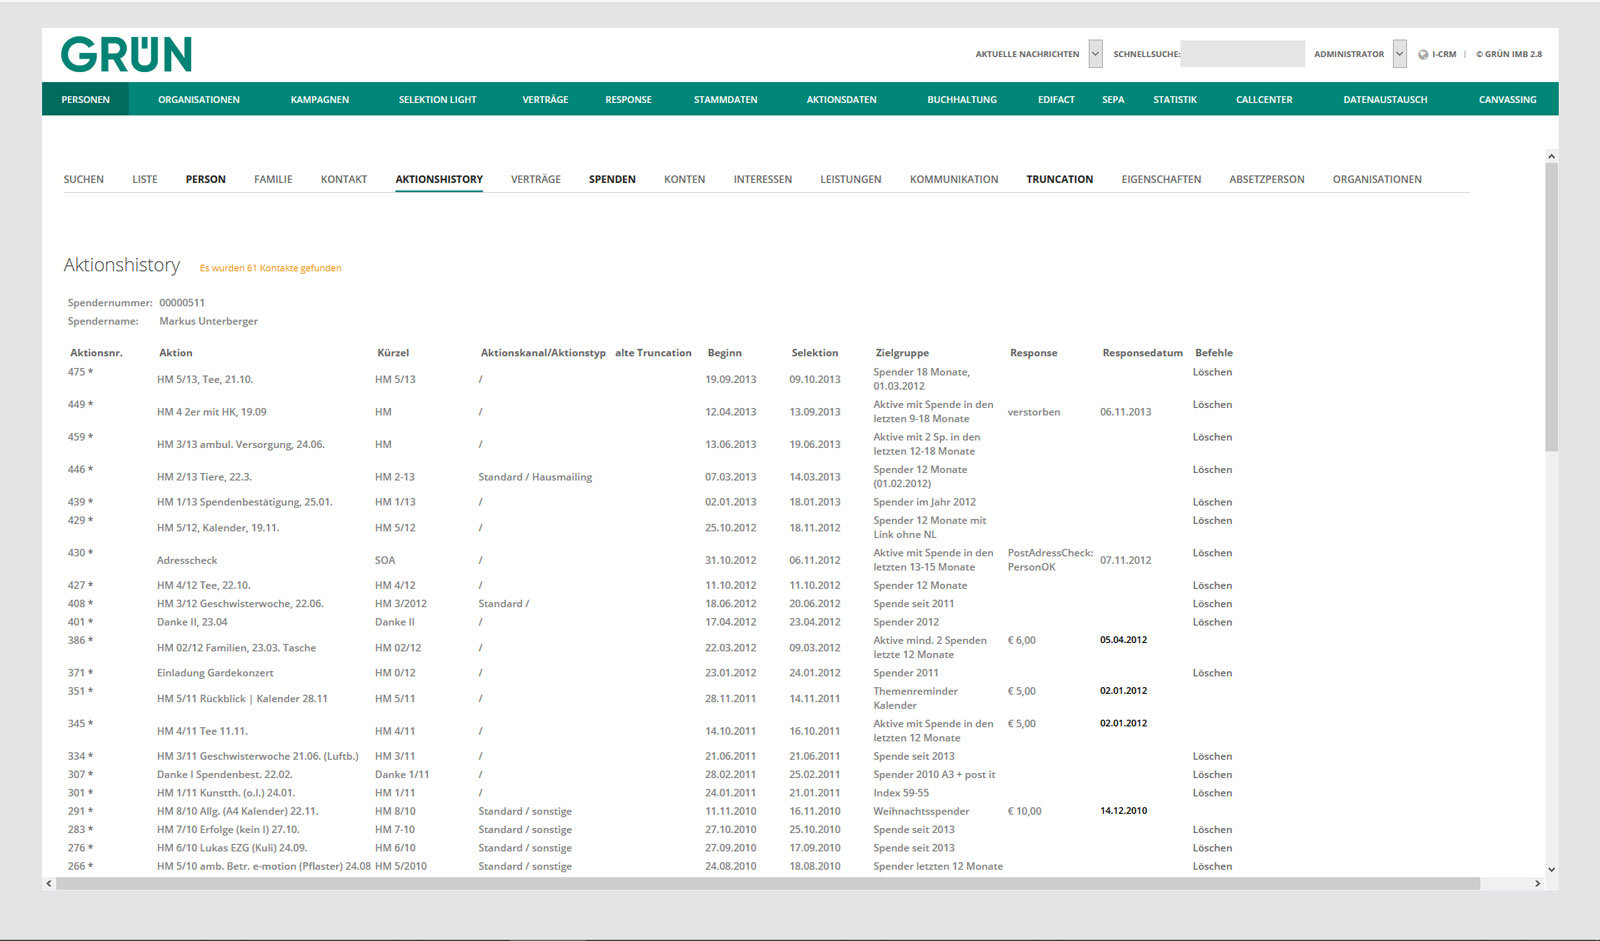1600x941 pixels.
Task: Select the Buchhaltung menu item
Action: [962, 99]
